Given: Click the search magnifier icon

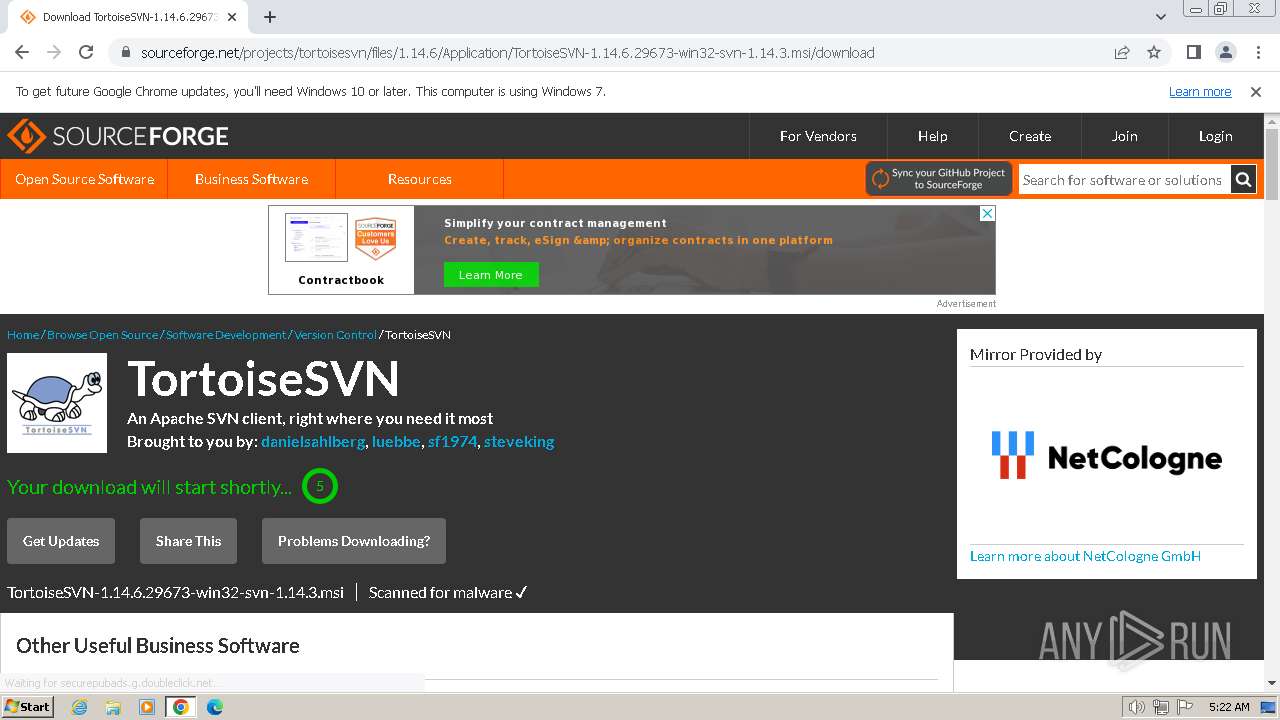Looking at the screenshot, I should point(1243,180).
